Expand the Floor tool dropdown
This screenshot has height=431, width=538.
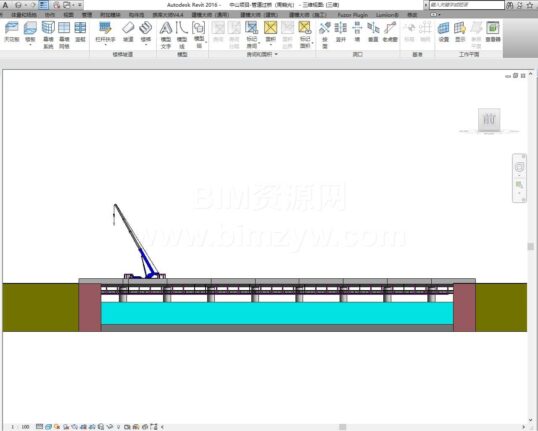(x=30, y=45)
